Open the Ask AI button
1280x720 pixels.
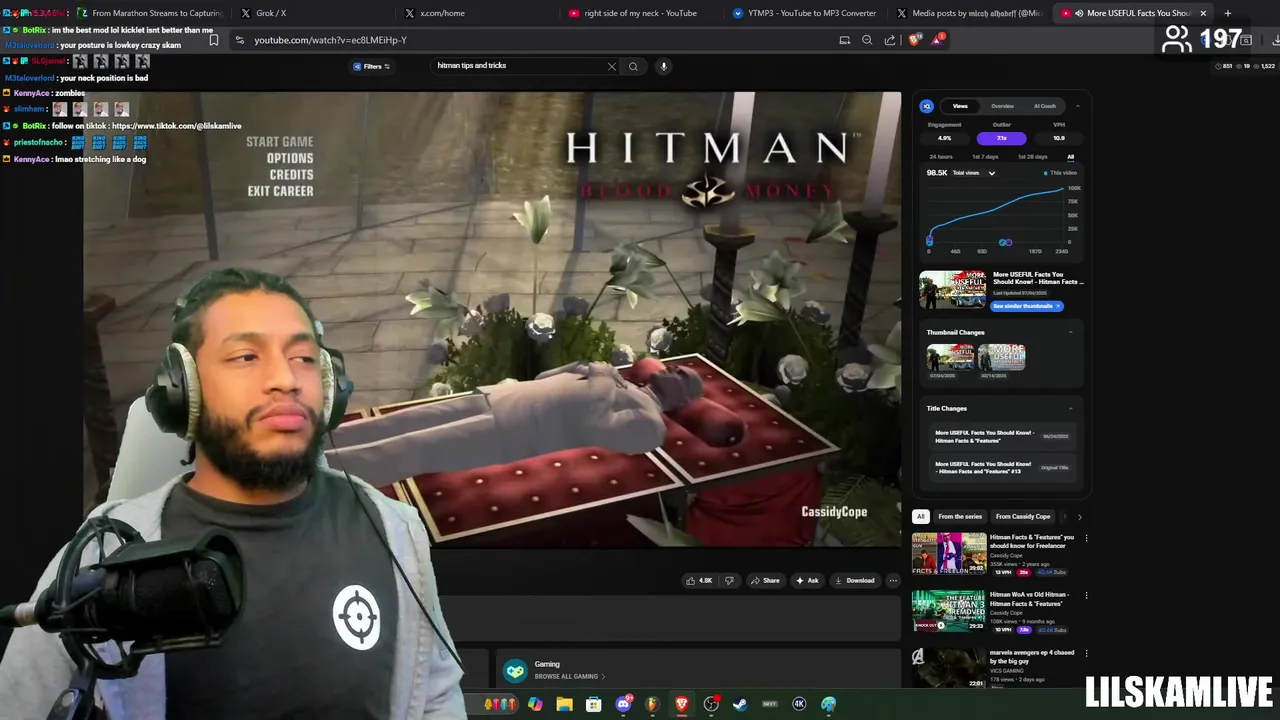807,580
